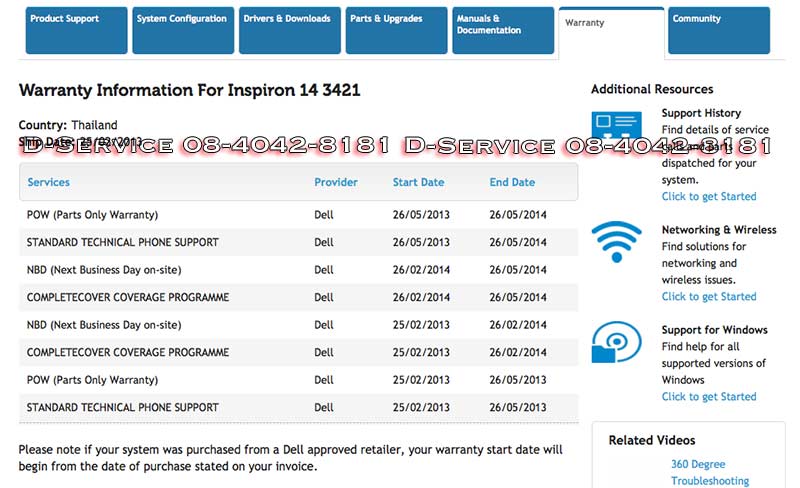The image size is (800, 488).
Task: Click the Support for Windows disc icon
Action: (616, 342)
